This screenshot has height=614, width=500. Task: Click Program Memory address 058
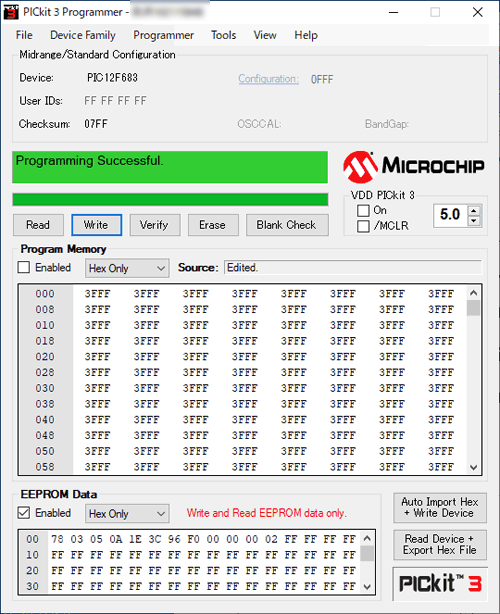45,467
